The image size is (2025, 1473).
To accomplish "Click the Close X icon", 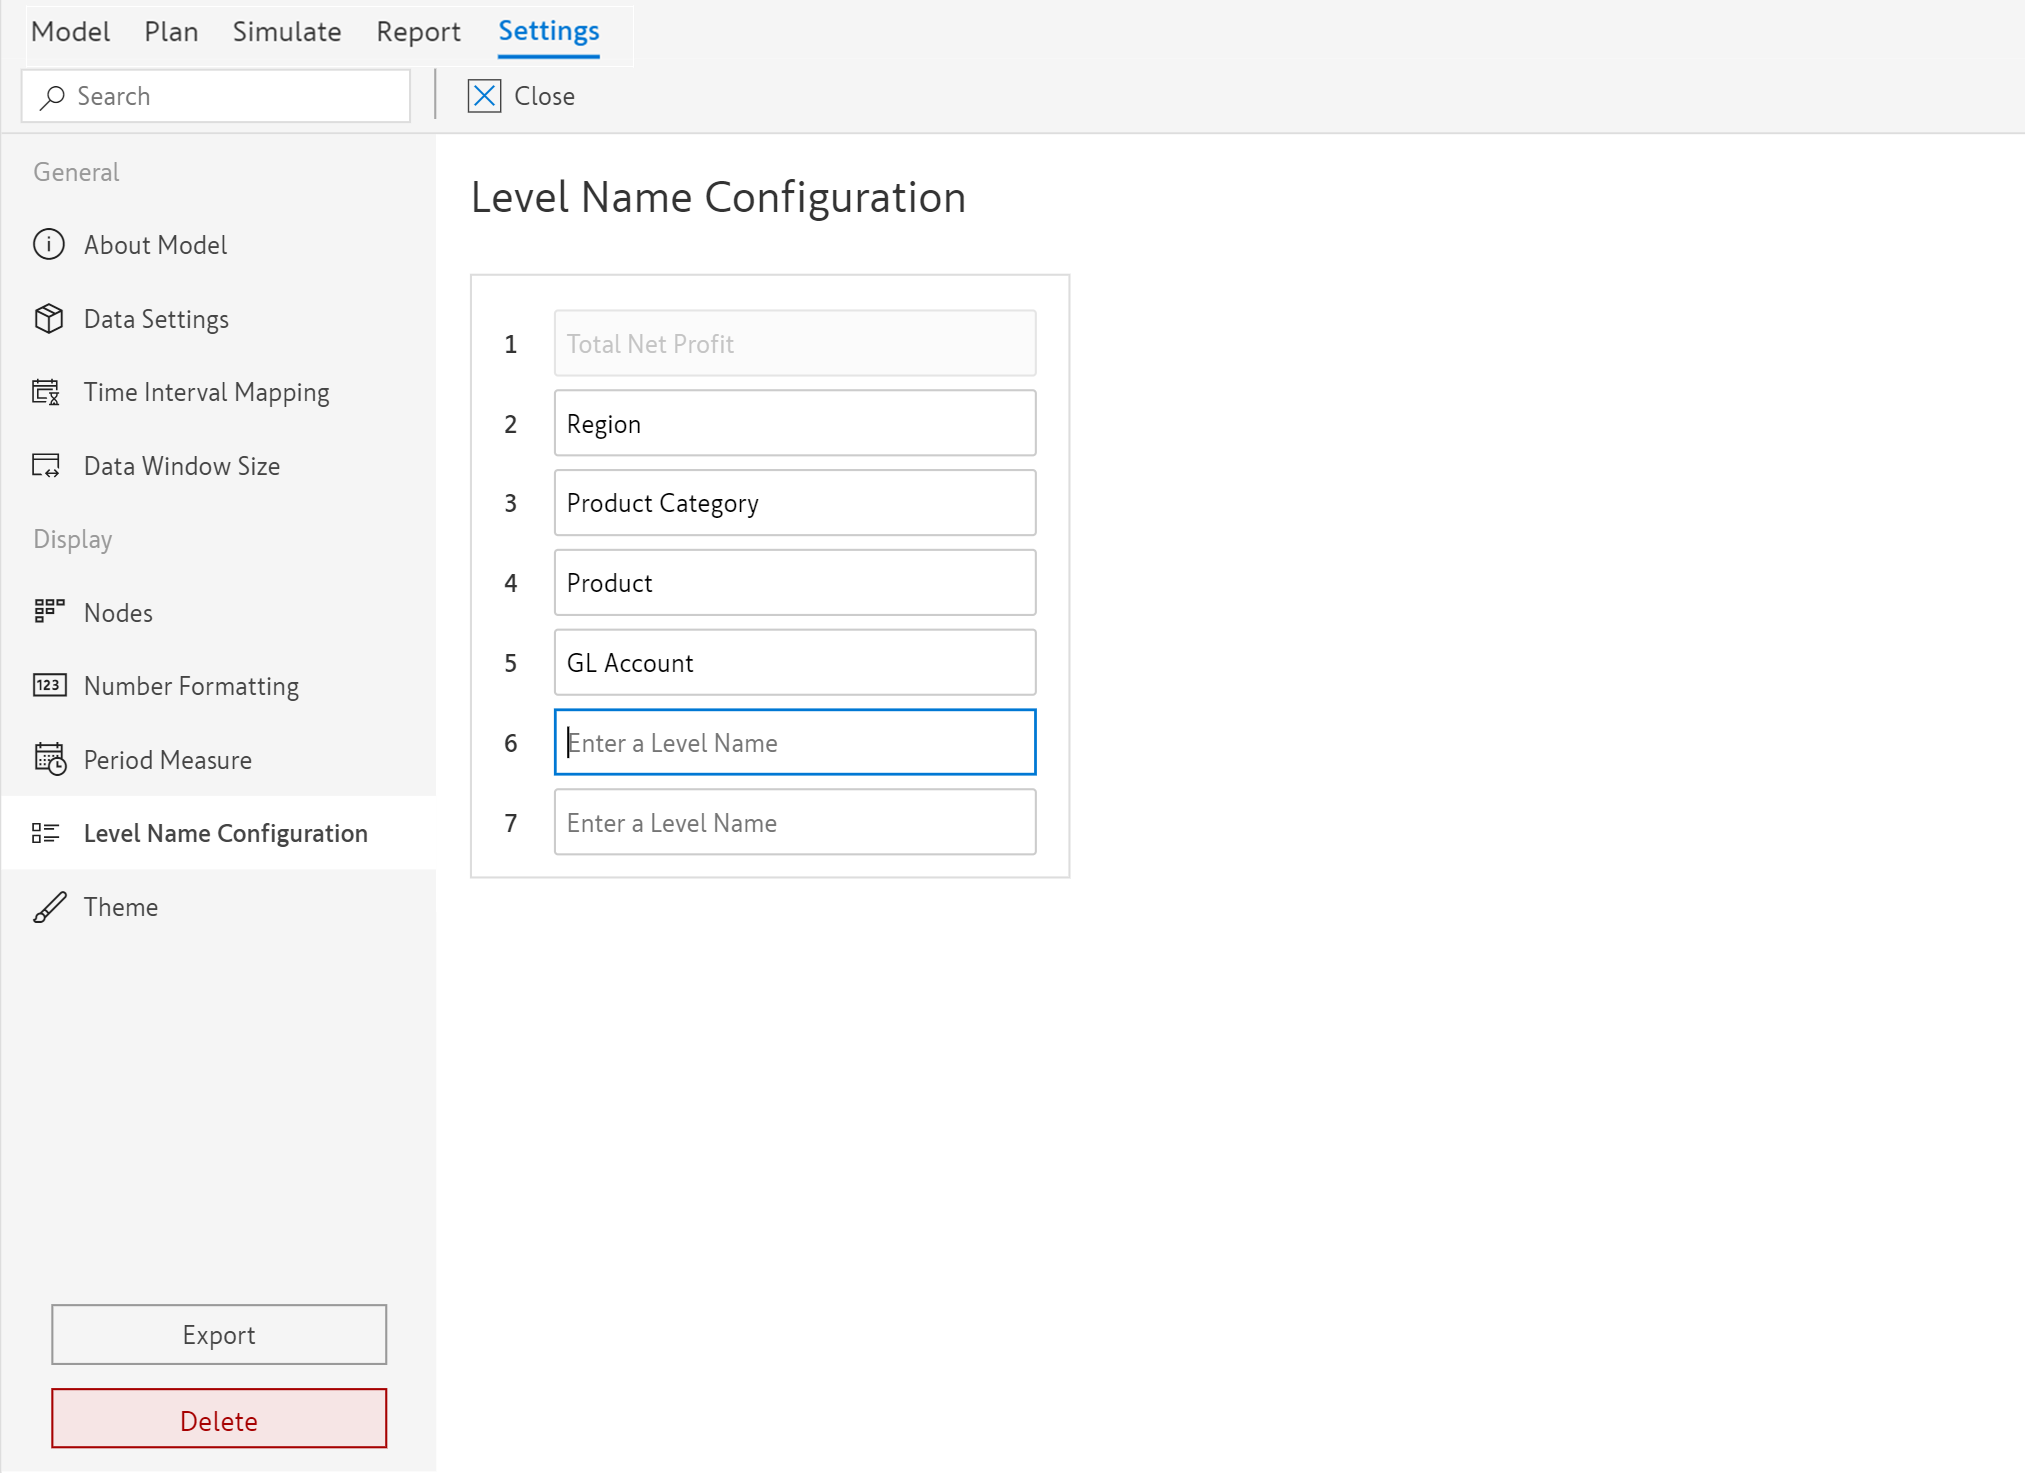I will point(484,96).
